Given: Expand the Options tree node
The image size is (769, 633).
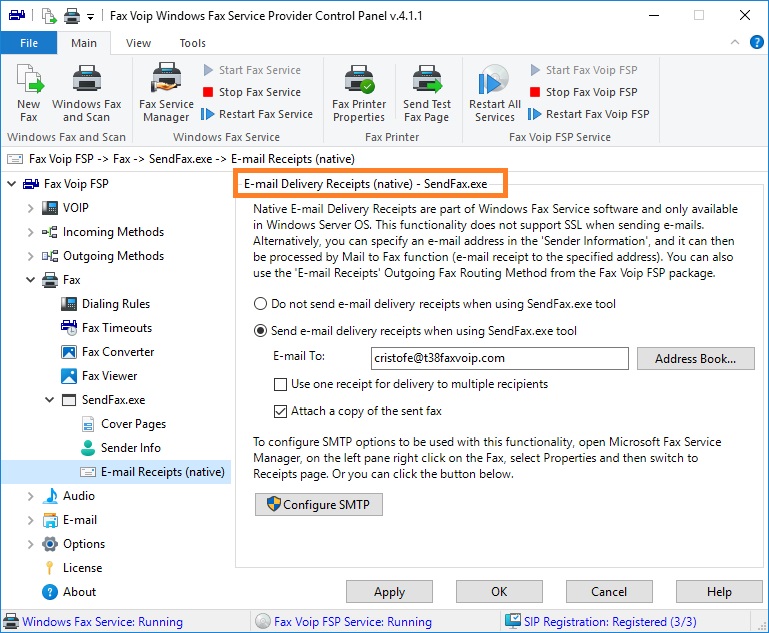Looking at the screenshot, I should coord(30,544).
